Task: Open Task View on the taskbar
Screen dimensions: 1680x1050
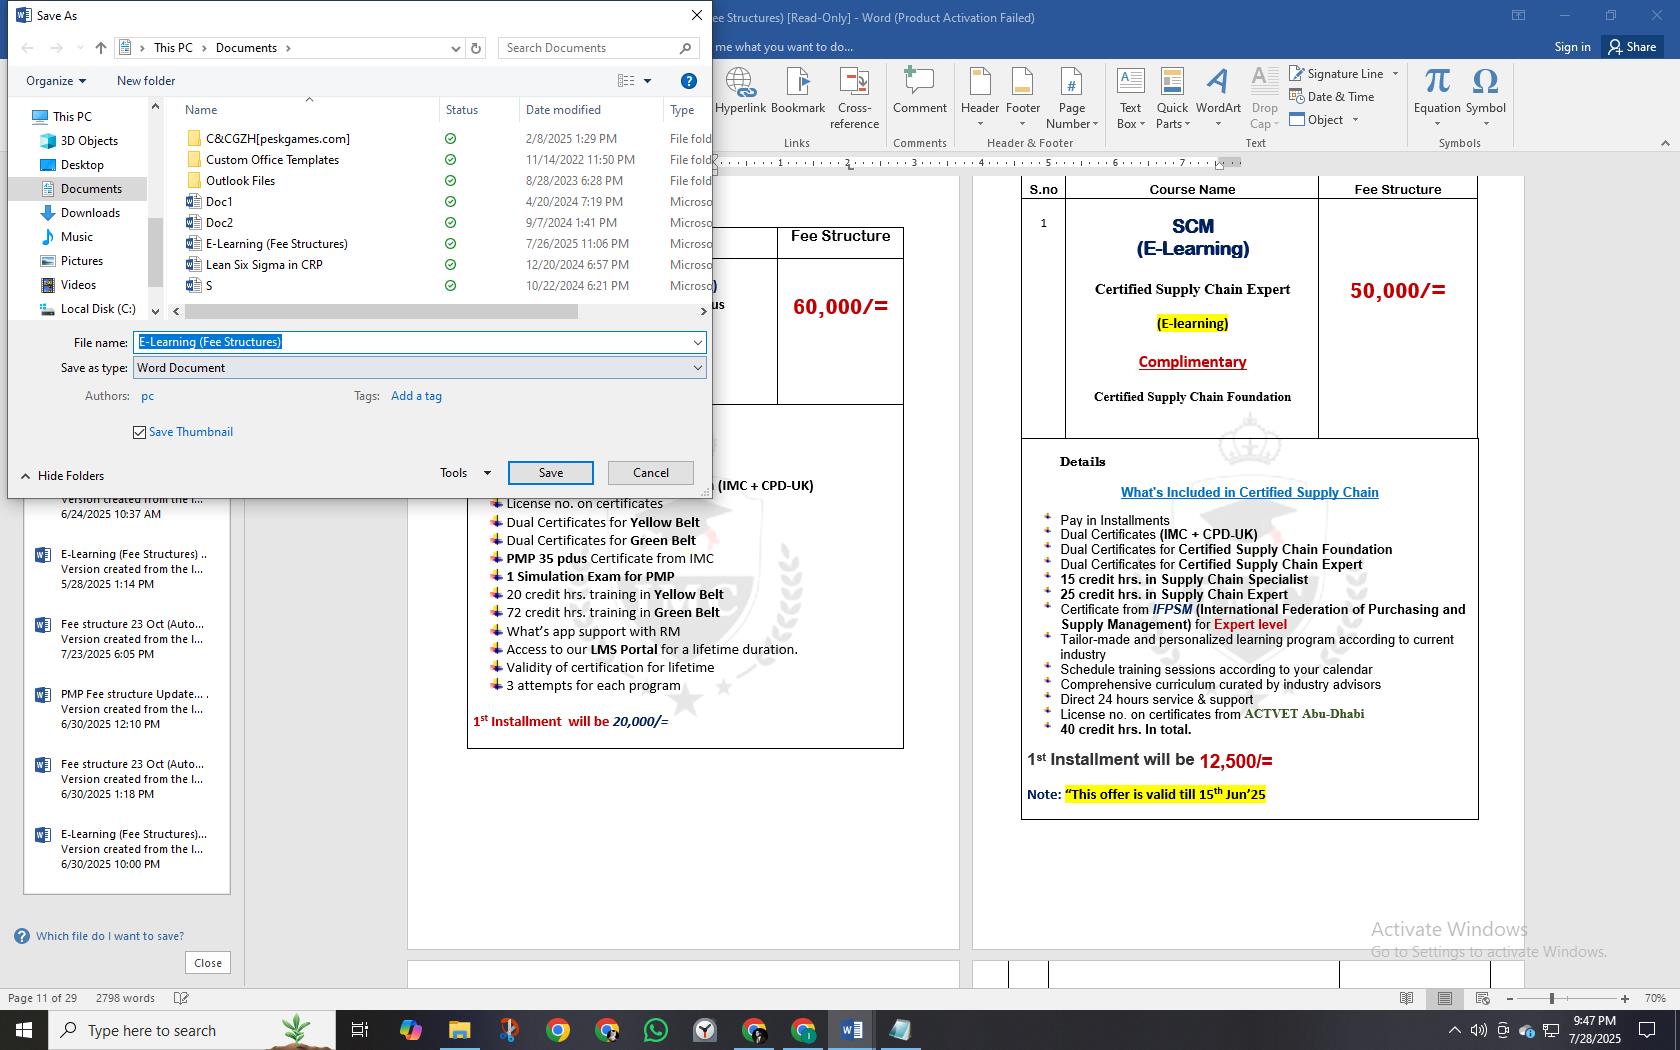Action: click(x=360, y=1030)
